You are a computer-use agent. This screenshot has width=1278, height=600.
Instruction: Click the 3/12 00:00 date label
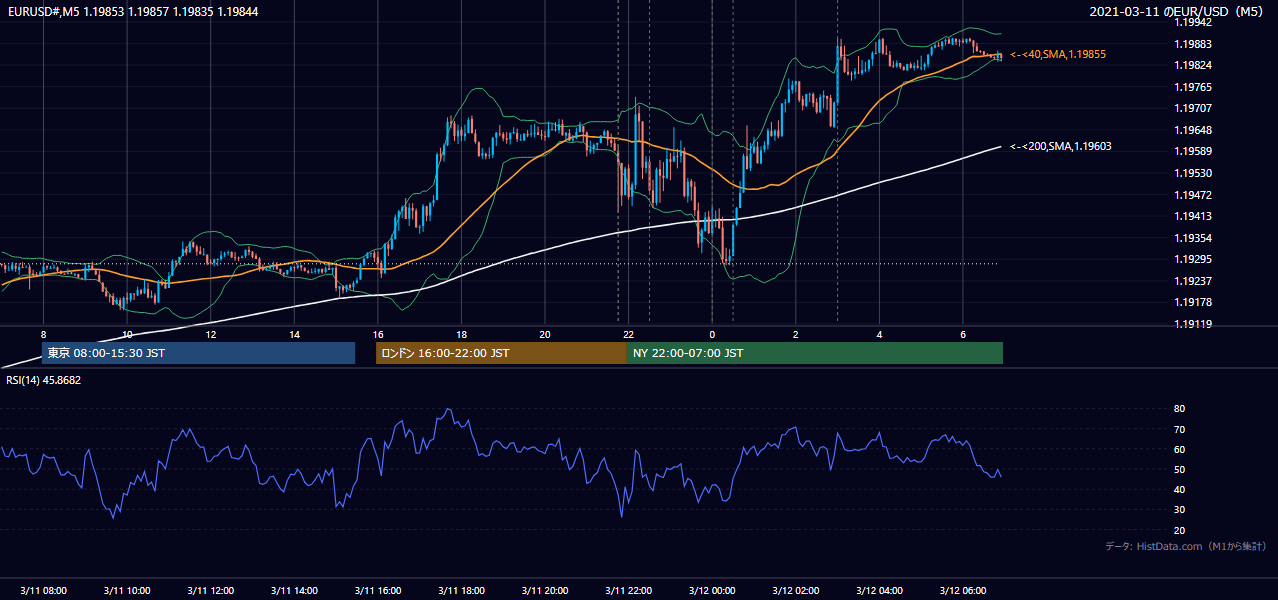pyautogui.click(x=712, y=591)
